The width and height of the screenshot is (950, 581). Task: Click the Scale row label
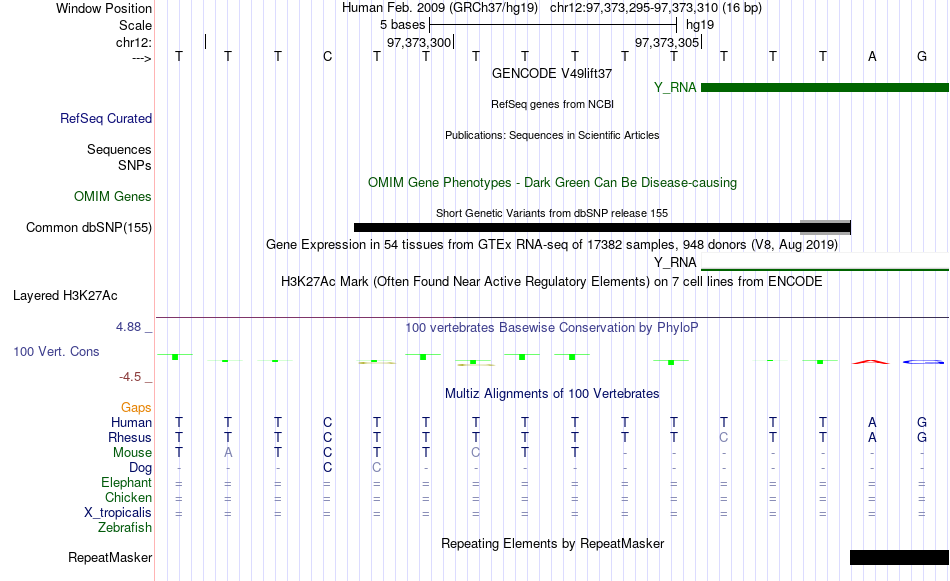135,25
